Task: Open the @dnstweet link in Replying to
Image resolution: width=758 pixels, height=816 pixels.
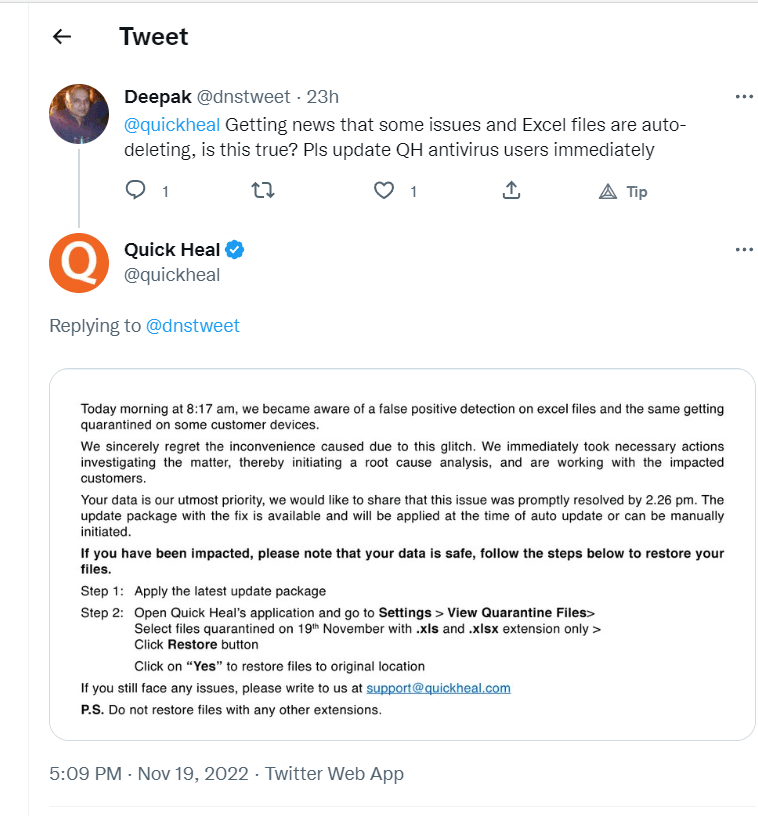Action: coord(193,326)
